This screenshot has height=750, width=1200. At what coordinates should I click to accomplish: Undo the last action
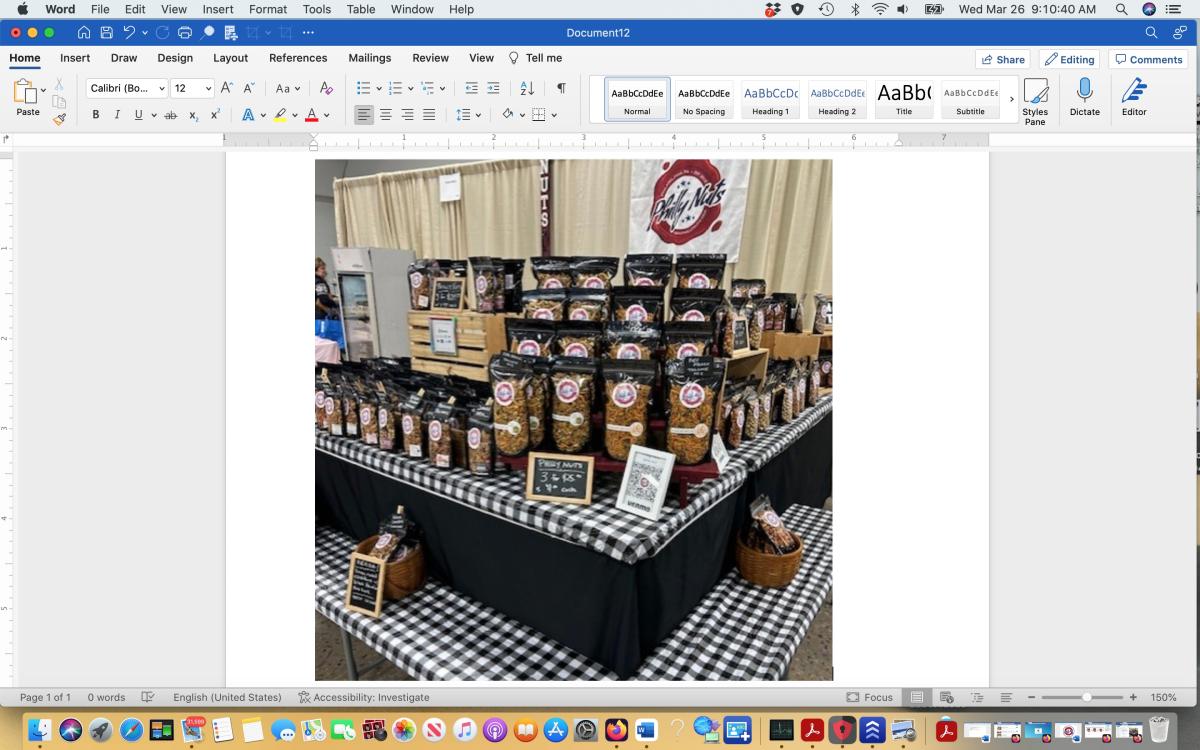pos(129,32)
